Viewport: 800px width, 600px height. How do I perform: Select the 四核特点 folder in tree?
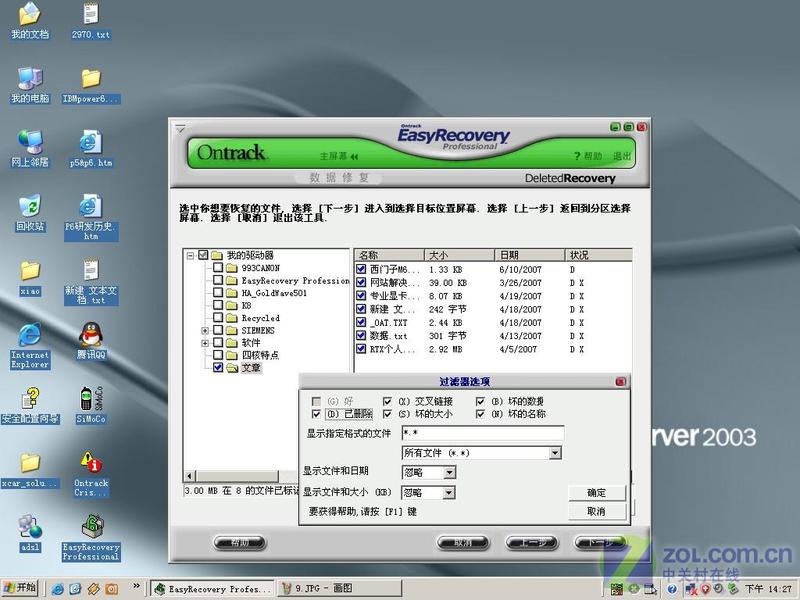tap(260, 355)
